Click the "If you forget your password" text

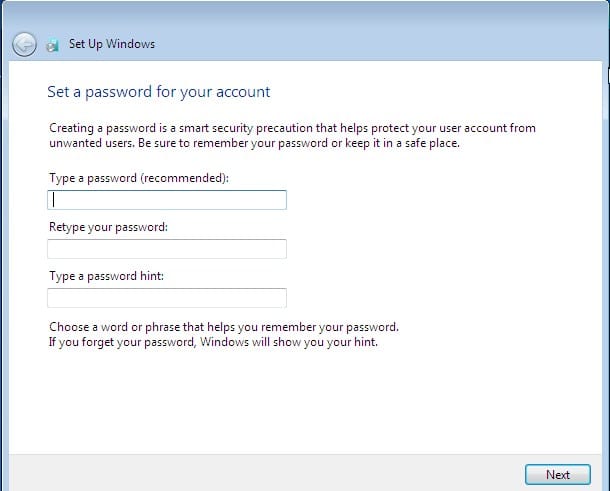[x=213, y=342]
